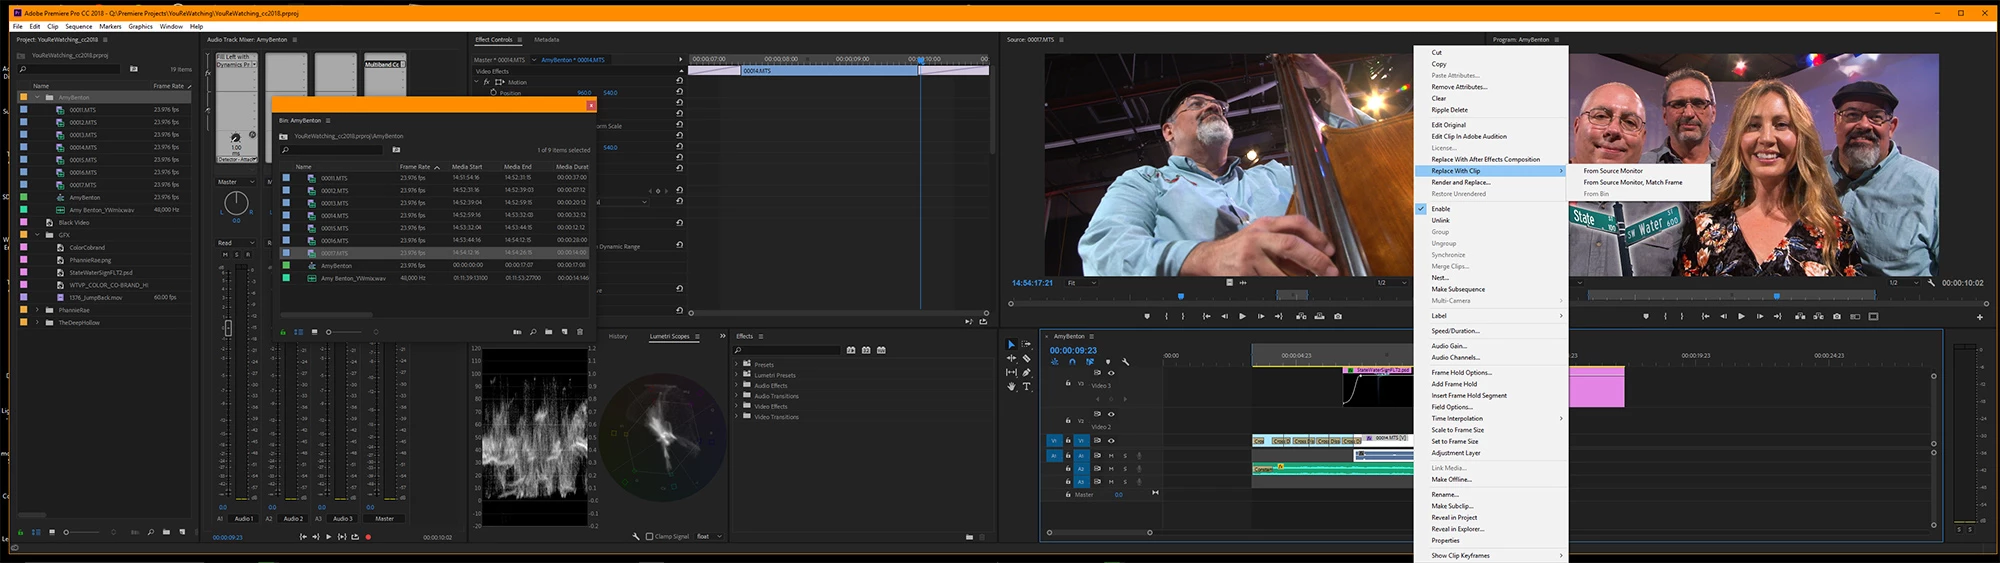Start recording in the Audio Track Mixer

pyautogui.click(x=368, y=537)
